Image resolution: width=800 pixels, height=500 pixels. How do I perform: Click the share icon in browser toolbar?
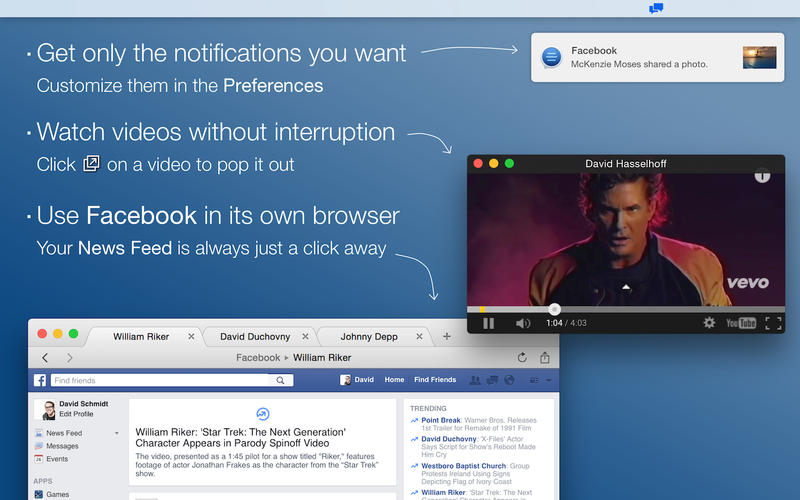545,357
